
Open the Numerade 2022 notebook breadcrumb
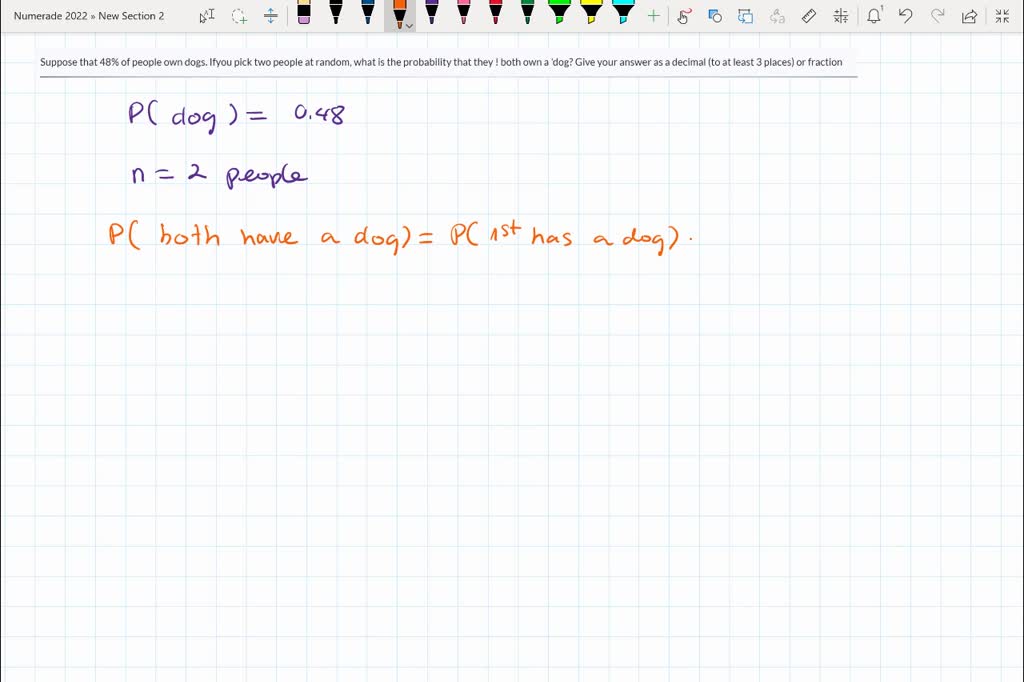[x=50, y=16]
